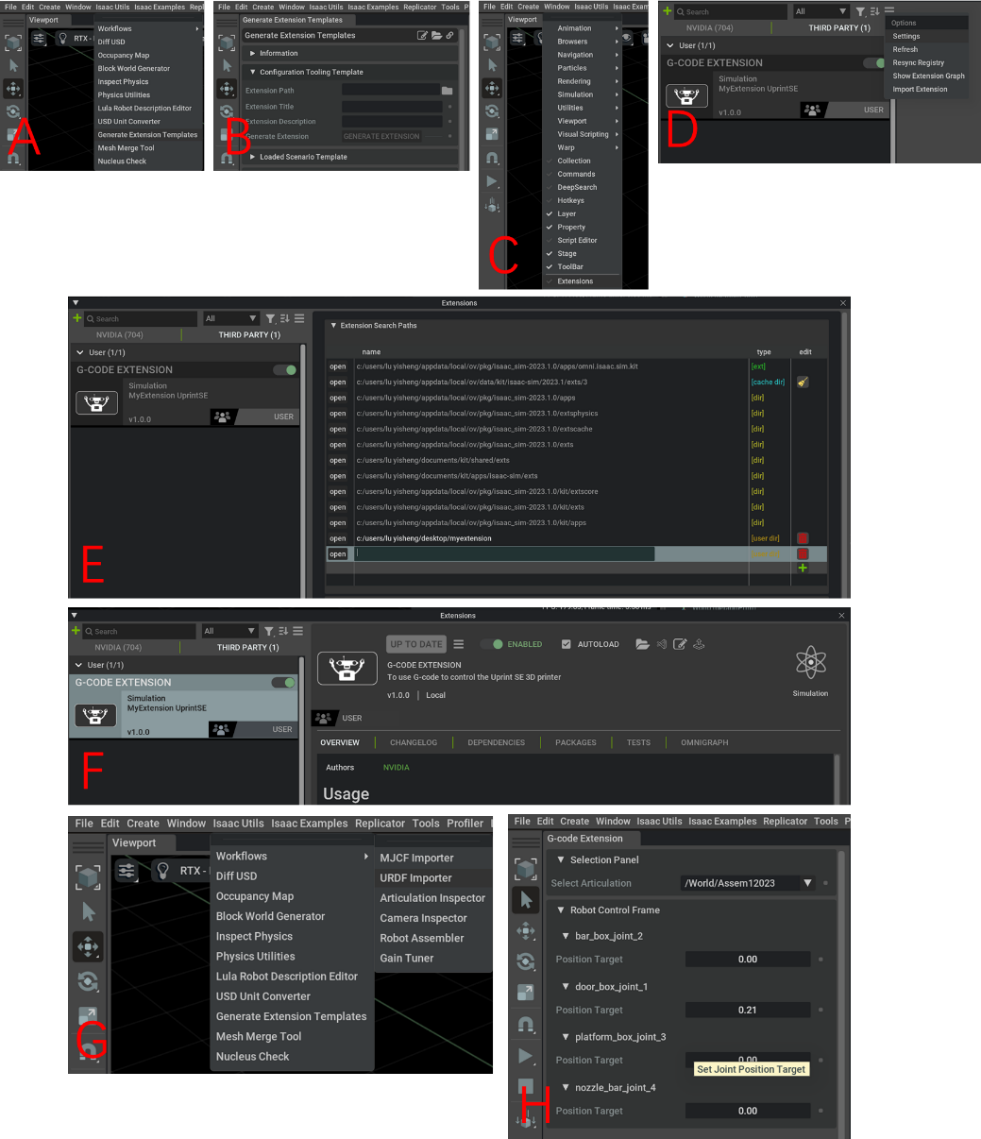Open the All filter dropdown in the Extension Search Paths window

tap(230, 318)
